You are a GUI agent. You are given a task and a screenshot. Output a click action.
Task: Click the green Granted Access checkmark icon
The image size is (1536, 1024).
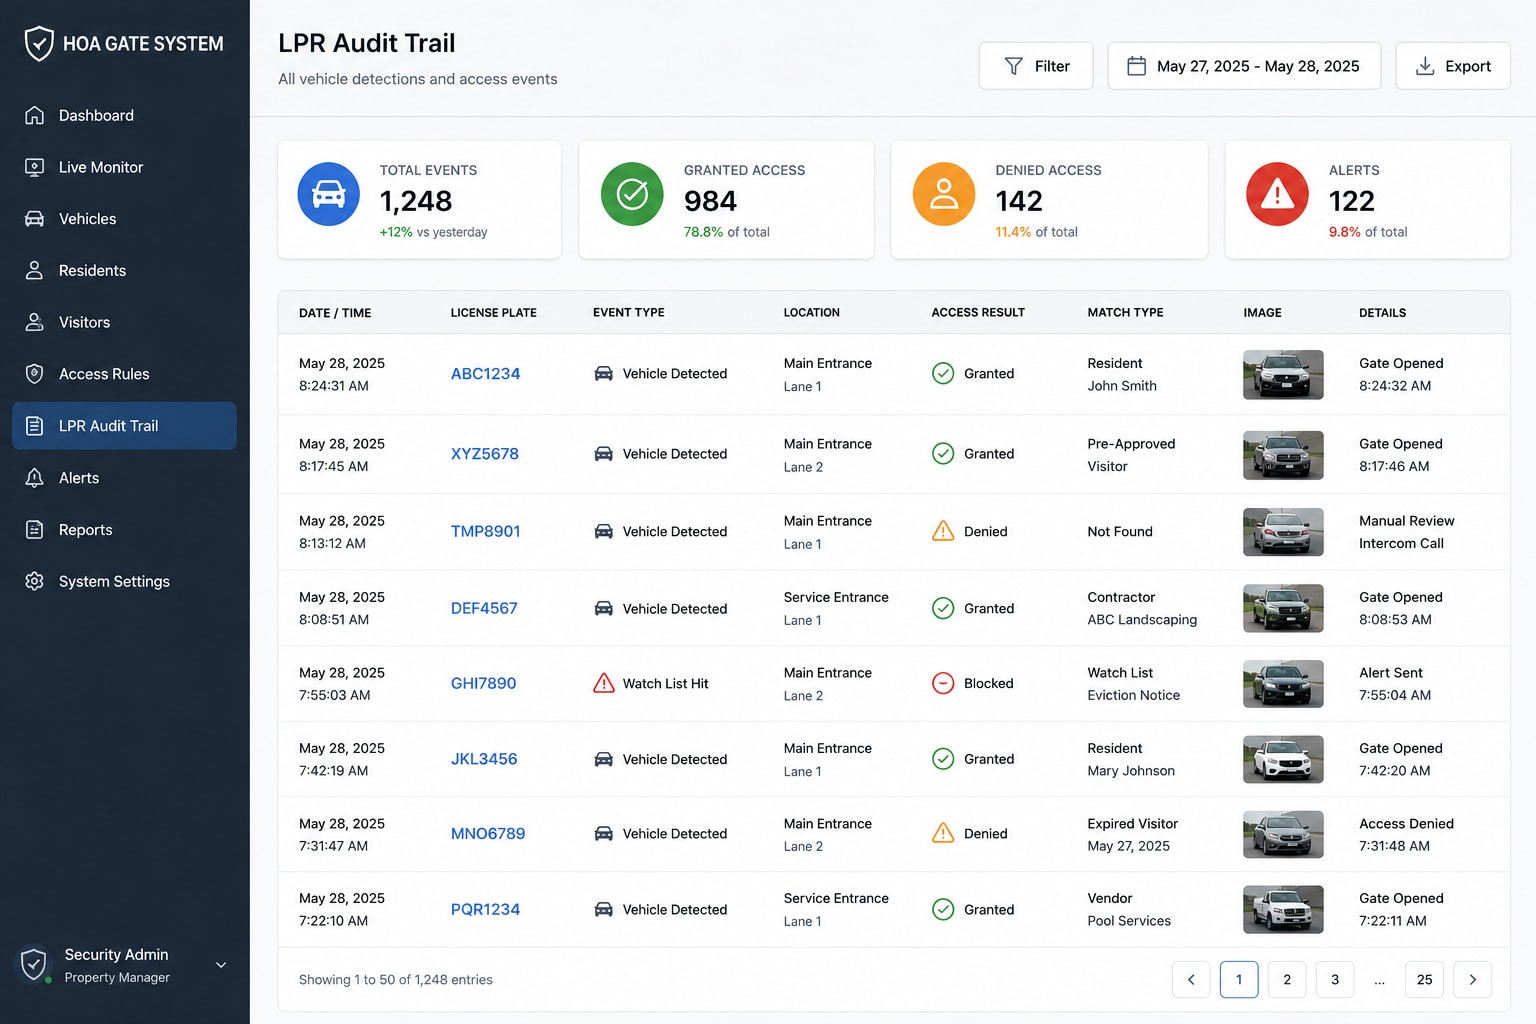click(632, 194)
